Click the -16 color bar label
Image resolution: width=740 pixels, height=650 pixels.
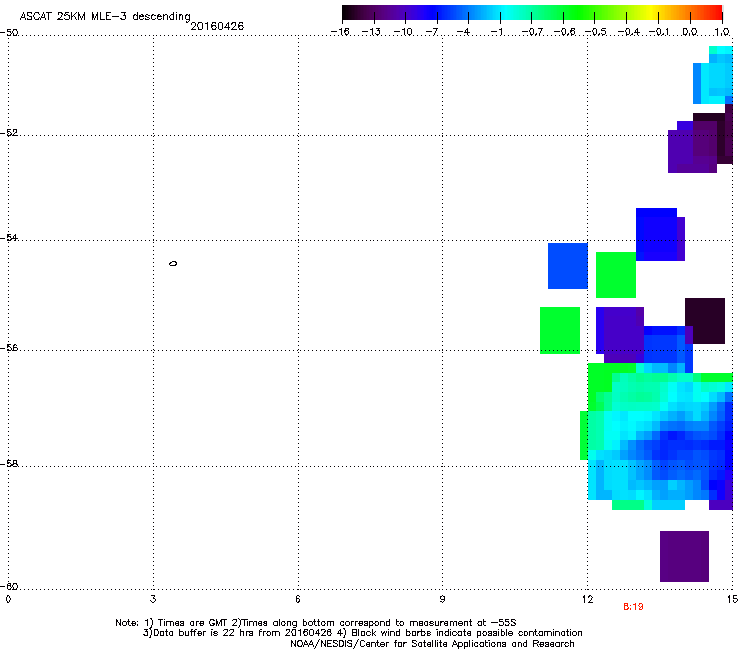coord(340,32)
